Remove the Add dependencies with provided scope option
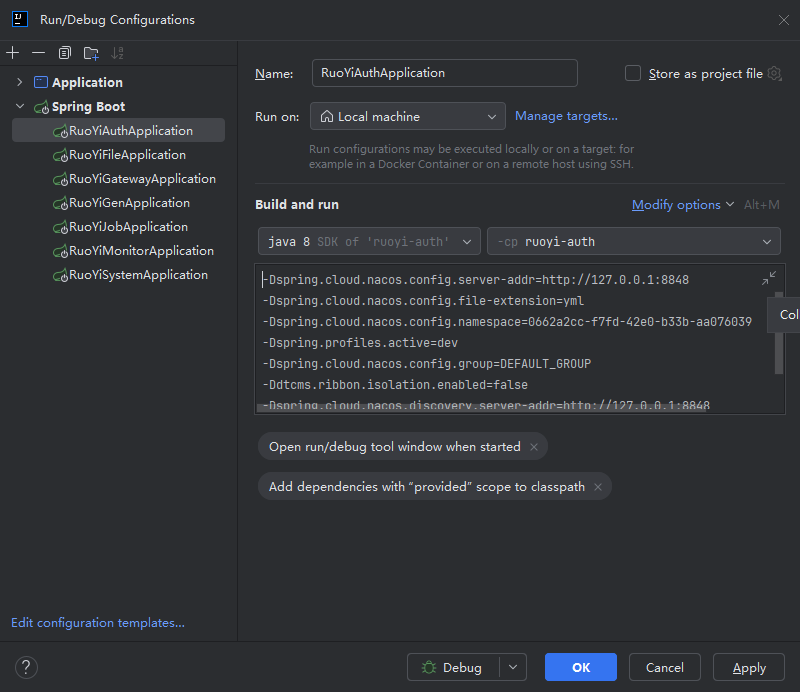 coord(598,487)
